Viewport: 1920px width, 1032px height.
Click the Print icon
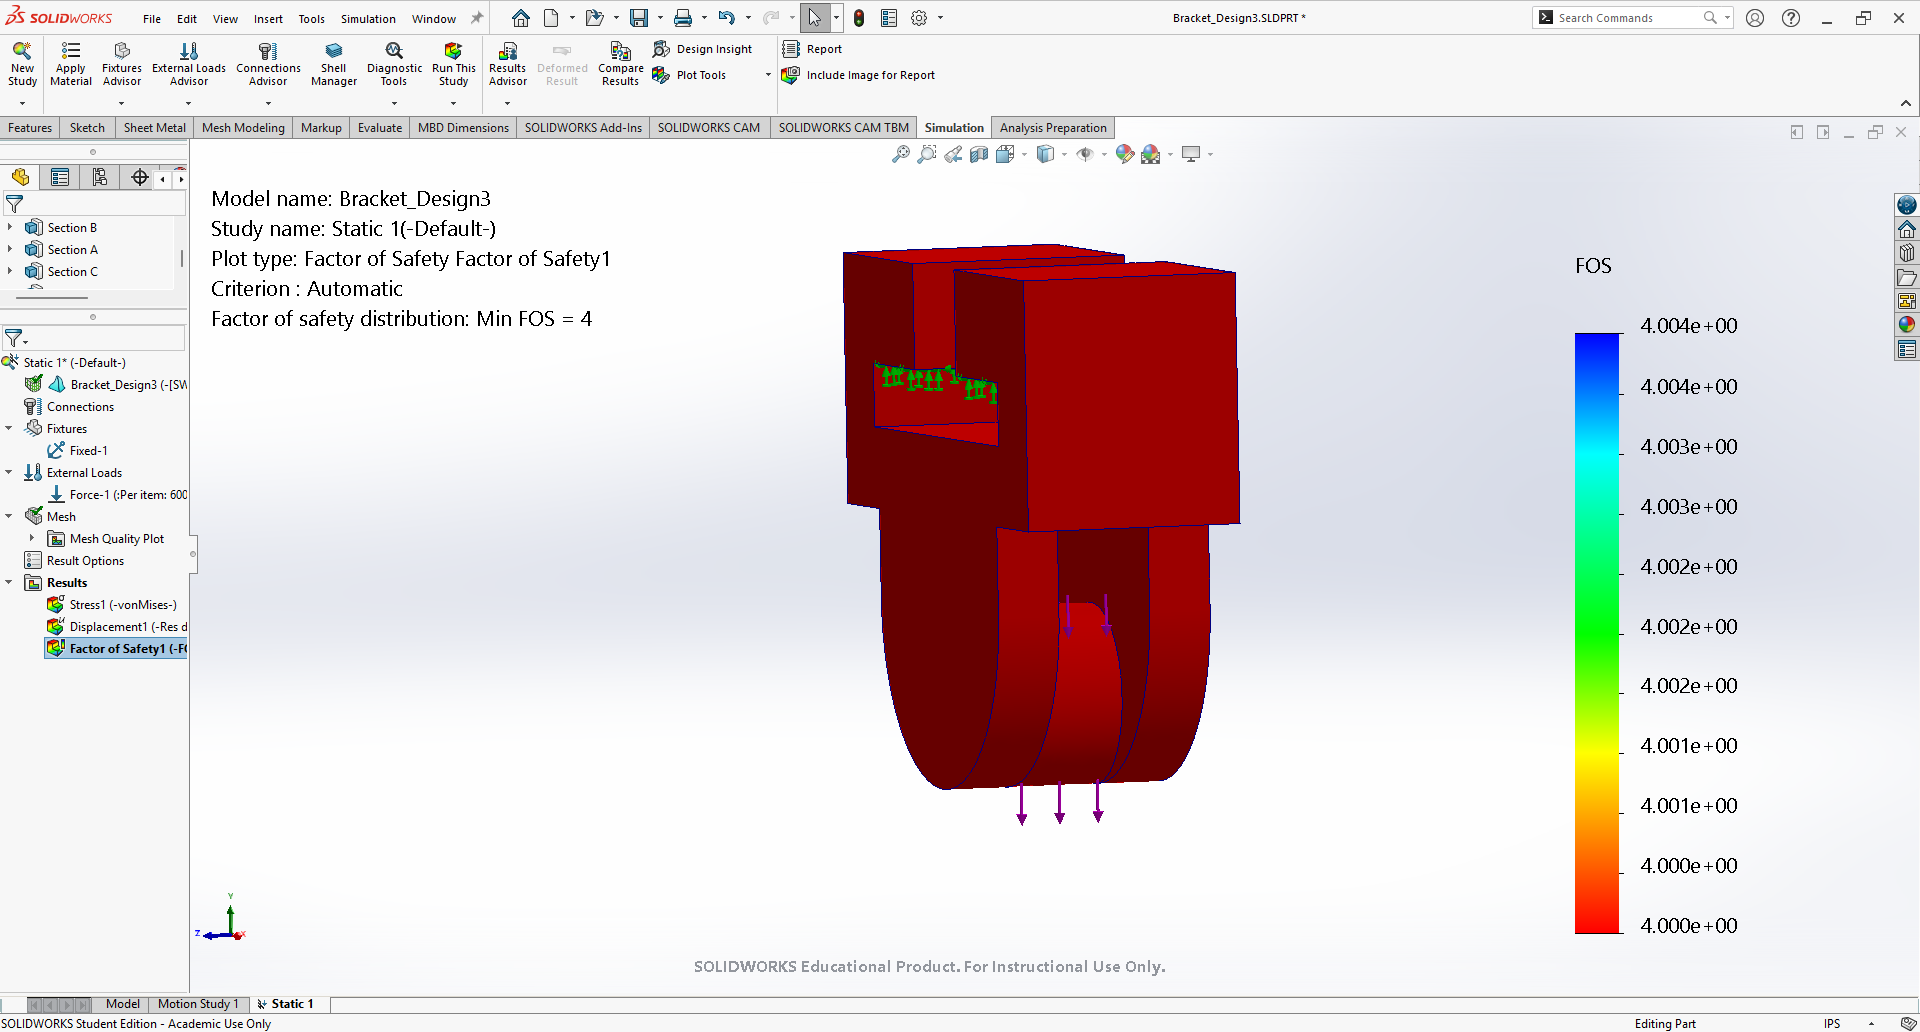[x=683, y=18]
